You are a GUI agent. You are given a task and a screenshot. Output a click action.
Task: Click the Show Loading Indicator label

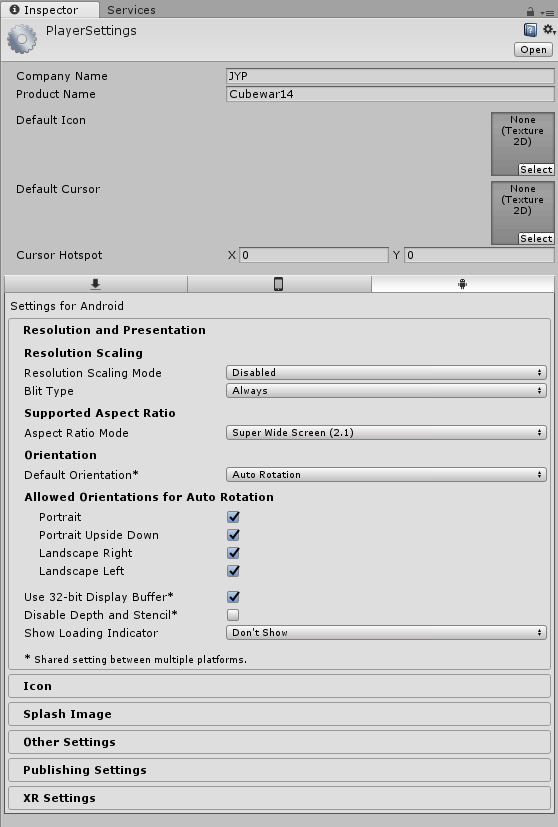(91, 633)
